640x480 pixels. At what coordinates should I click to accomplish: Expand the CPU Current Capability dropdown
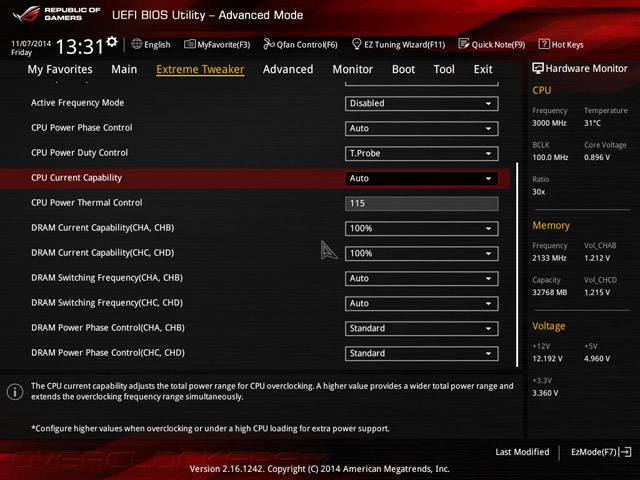point(421,178)
